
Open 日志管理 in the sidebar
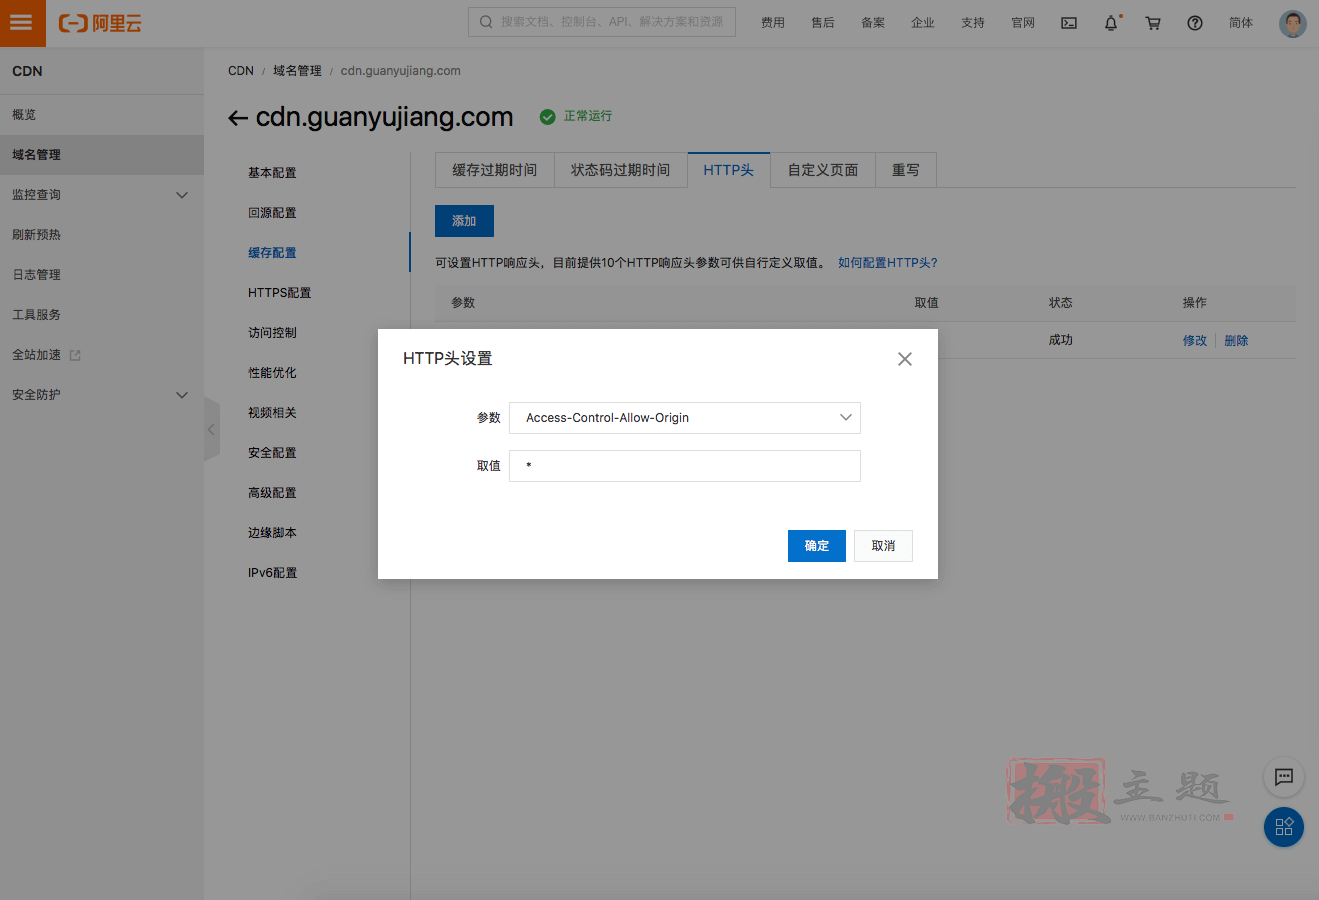pos(102,275)
